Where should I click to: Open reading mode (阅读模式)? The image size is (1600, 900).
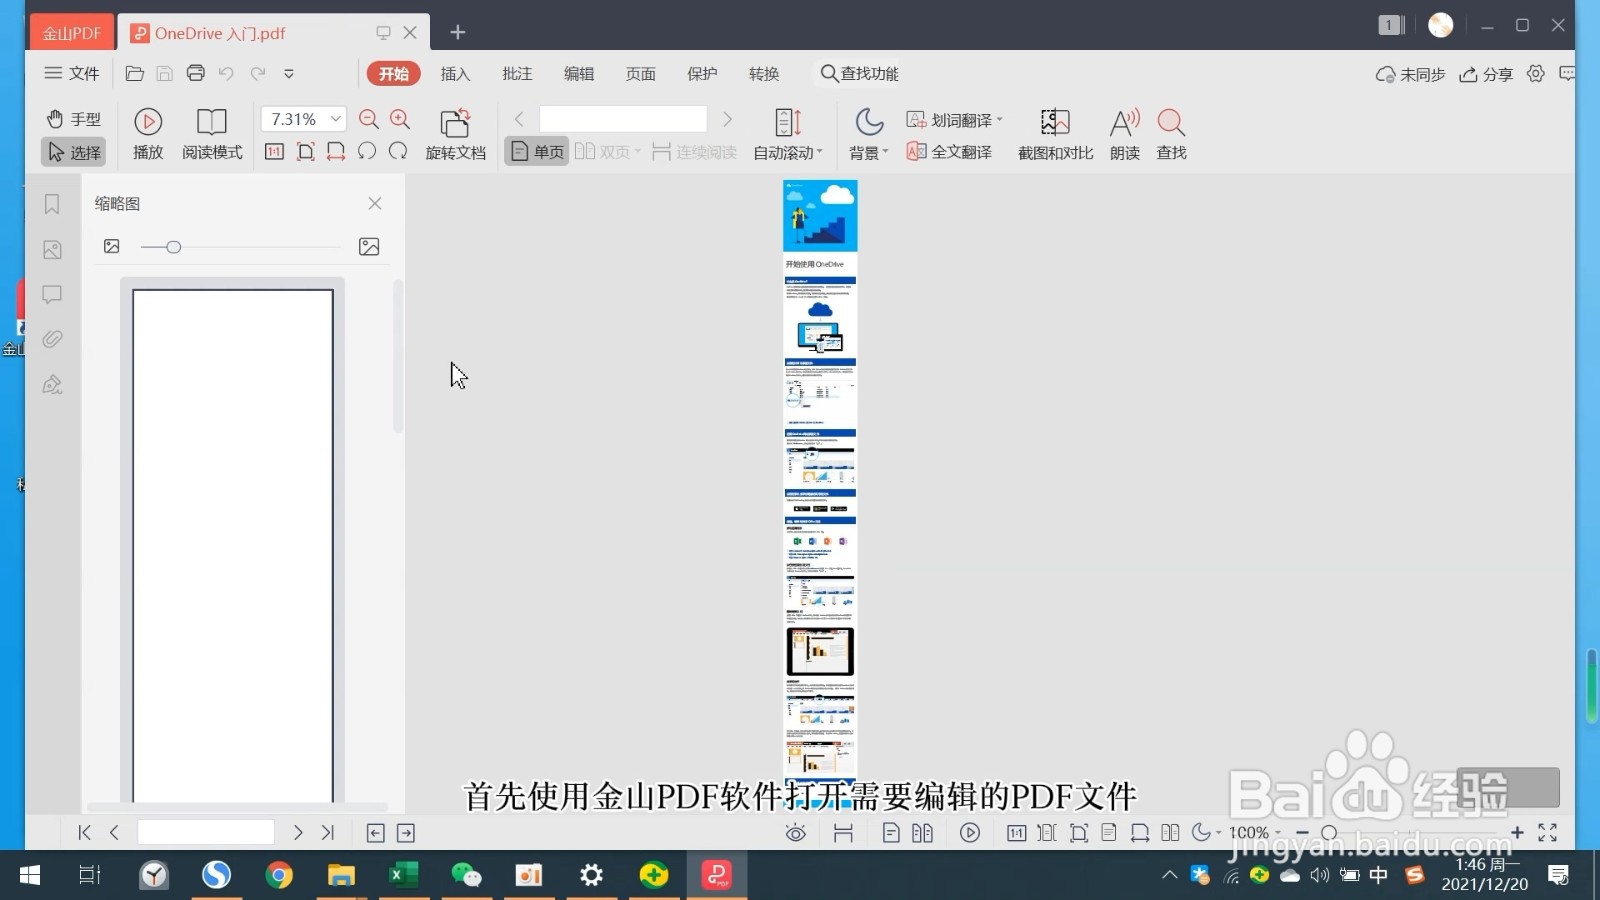(212, 134)
